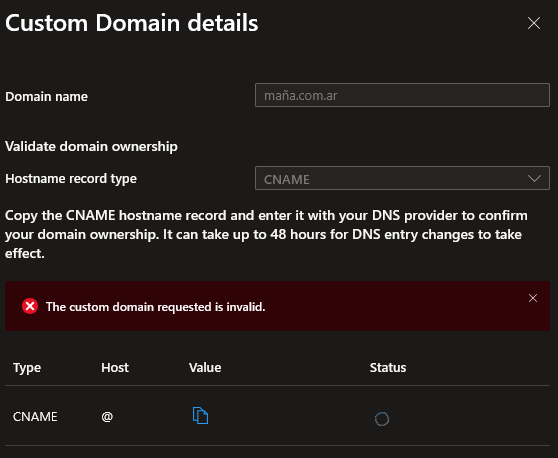
Task: Click the chevron arrow of the CNAME dropdown
Action: pos(534,178)
